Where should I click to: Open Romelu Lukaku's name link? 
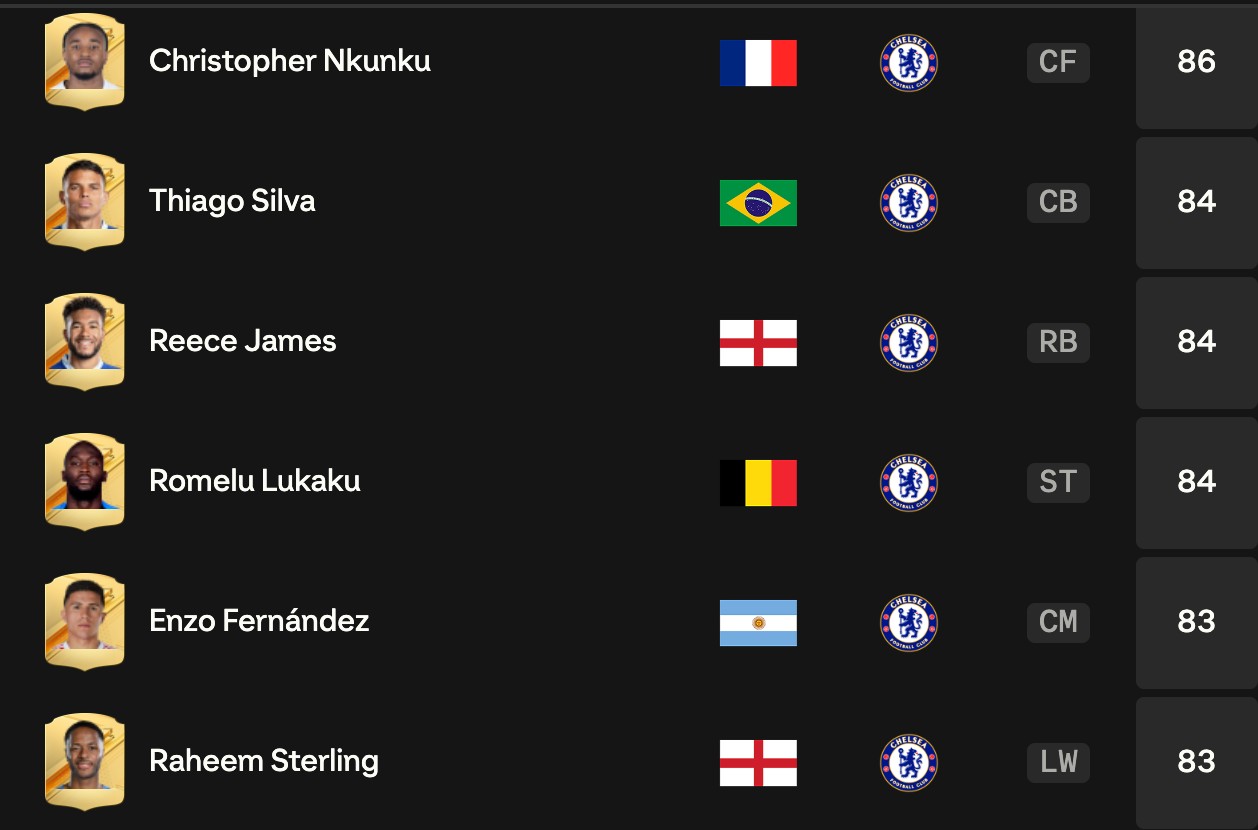coord(255,481)
